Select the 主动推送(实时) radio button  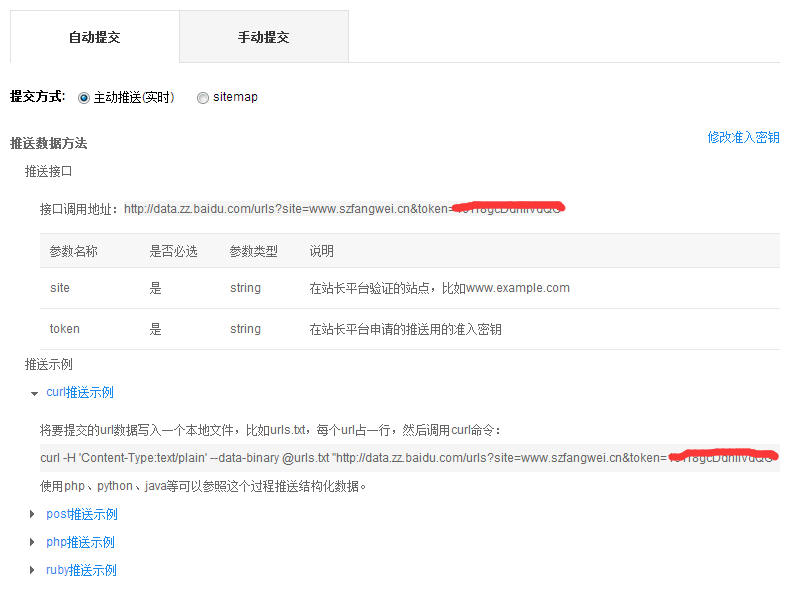click(84, 98)
